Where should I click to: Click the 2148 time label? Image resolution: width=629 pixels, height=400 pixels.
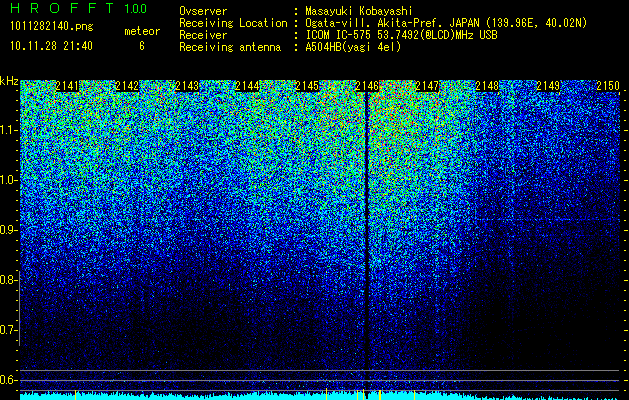coord(487,86)
